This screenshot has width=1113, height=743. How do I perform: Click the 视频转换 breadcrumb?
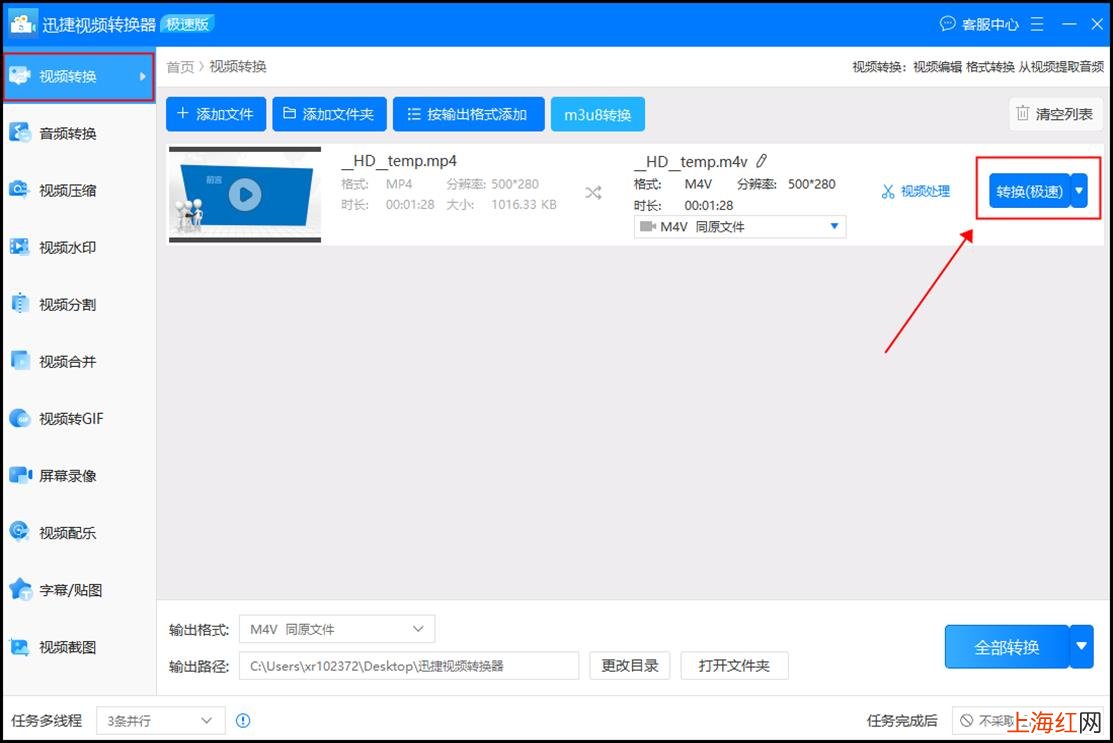(x=238, y=67)
